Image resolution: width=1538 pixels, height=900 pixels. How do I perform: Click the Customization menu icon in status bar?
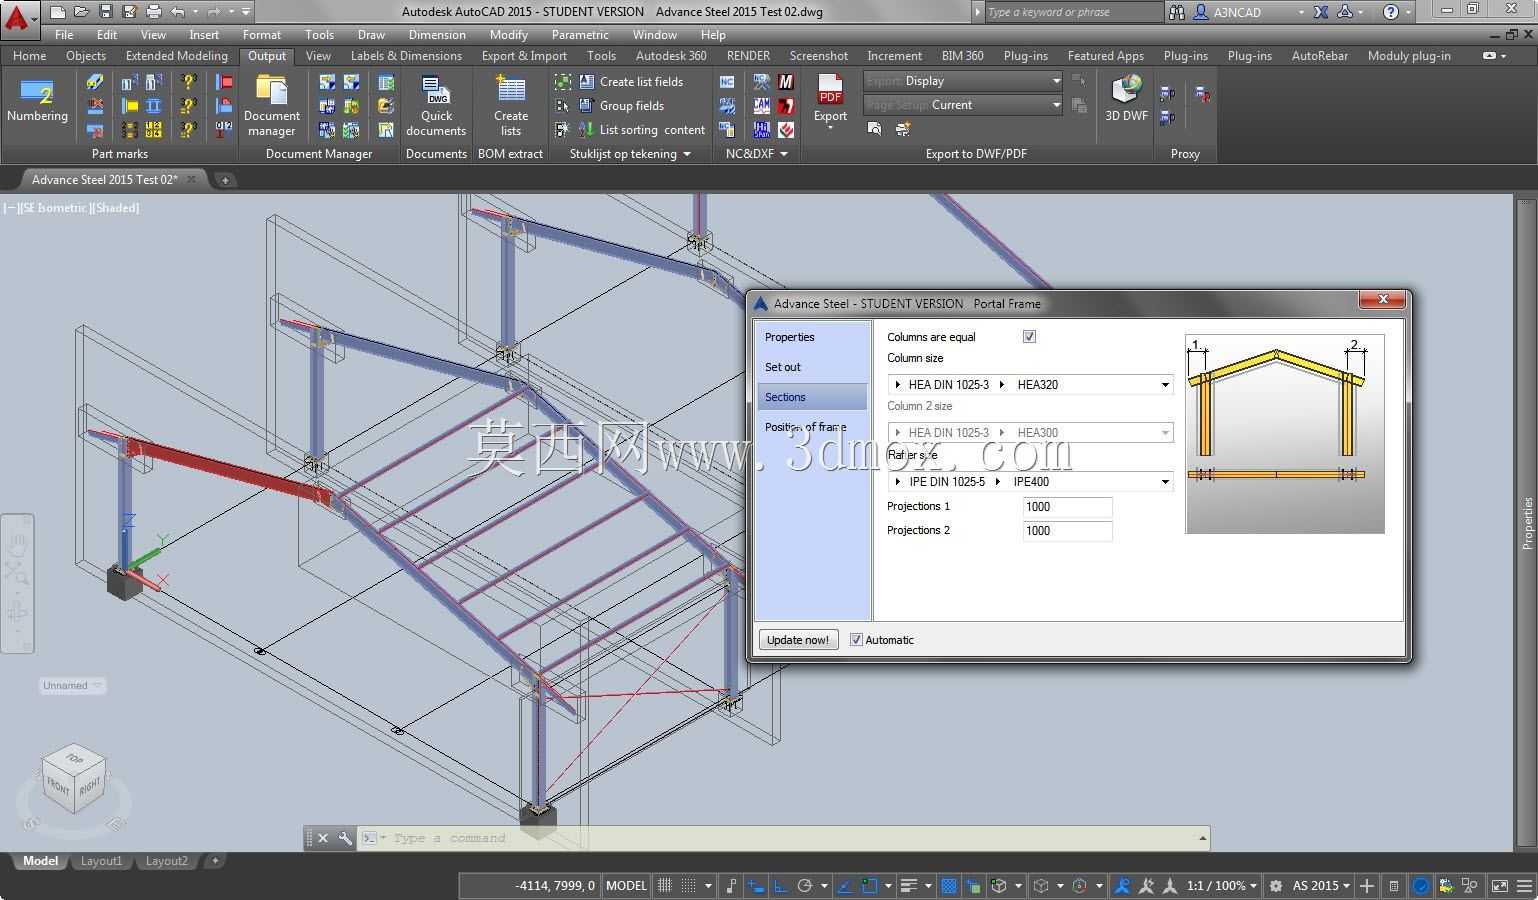[1525, 886]
